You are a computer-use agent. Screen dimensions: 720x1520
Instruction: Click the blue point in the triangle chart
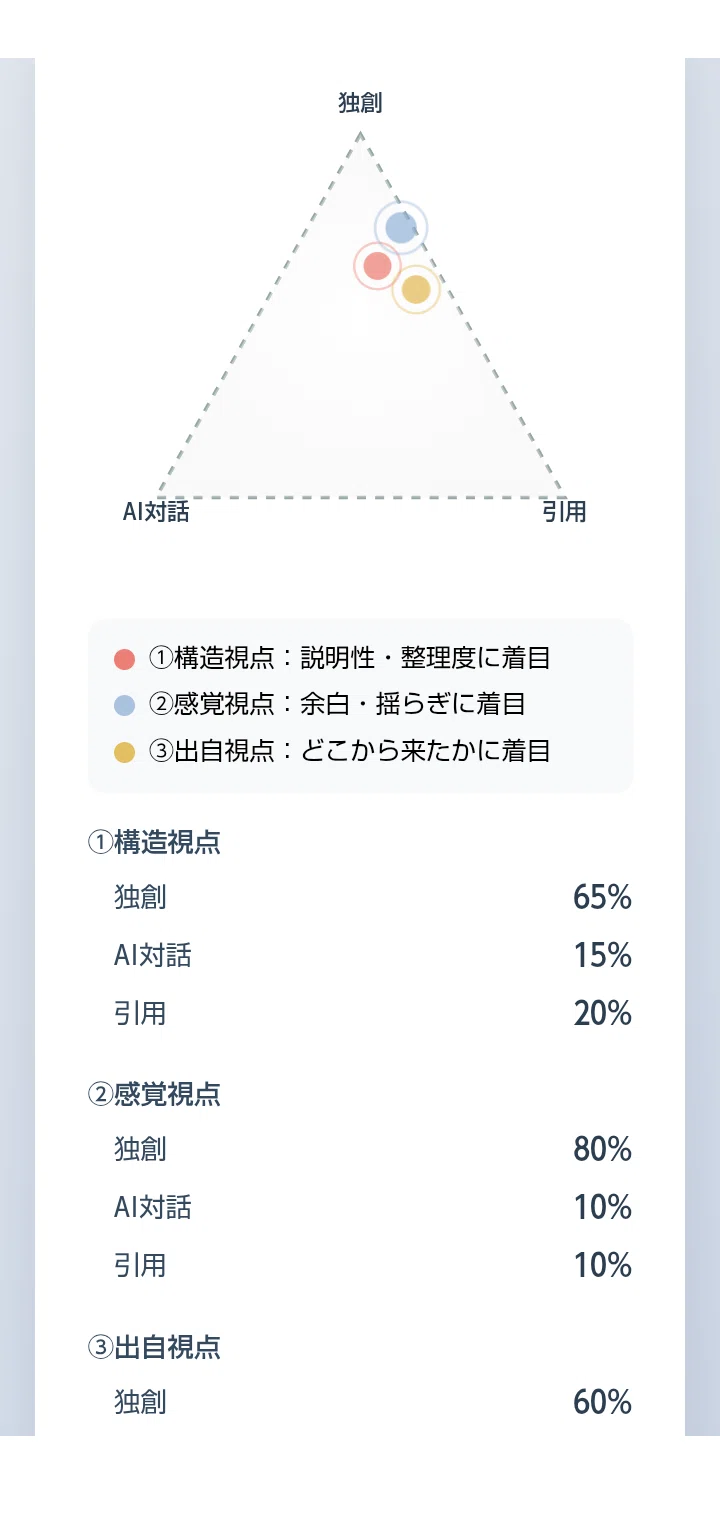point(401,228)
